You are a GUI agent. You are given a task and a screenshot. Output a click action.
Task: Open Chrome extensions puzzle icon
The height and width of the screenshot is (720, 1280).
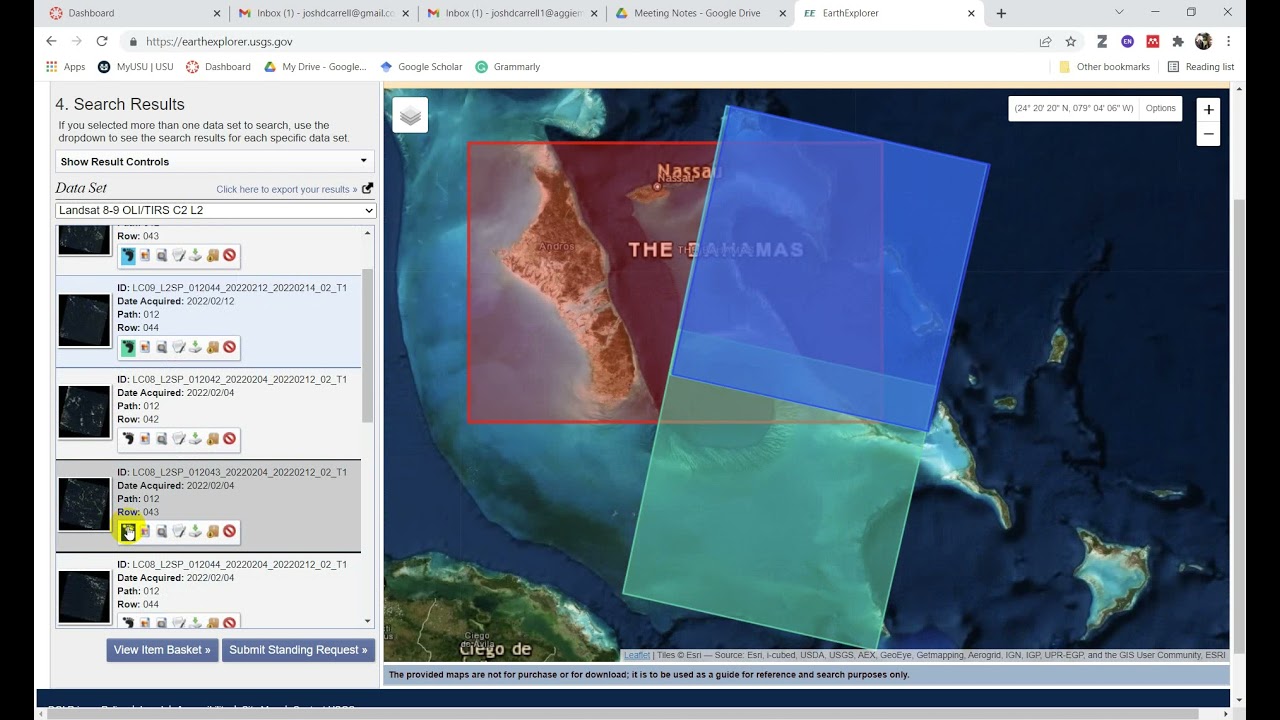pos(1178,41)
